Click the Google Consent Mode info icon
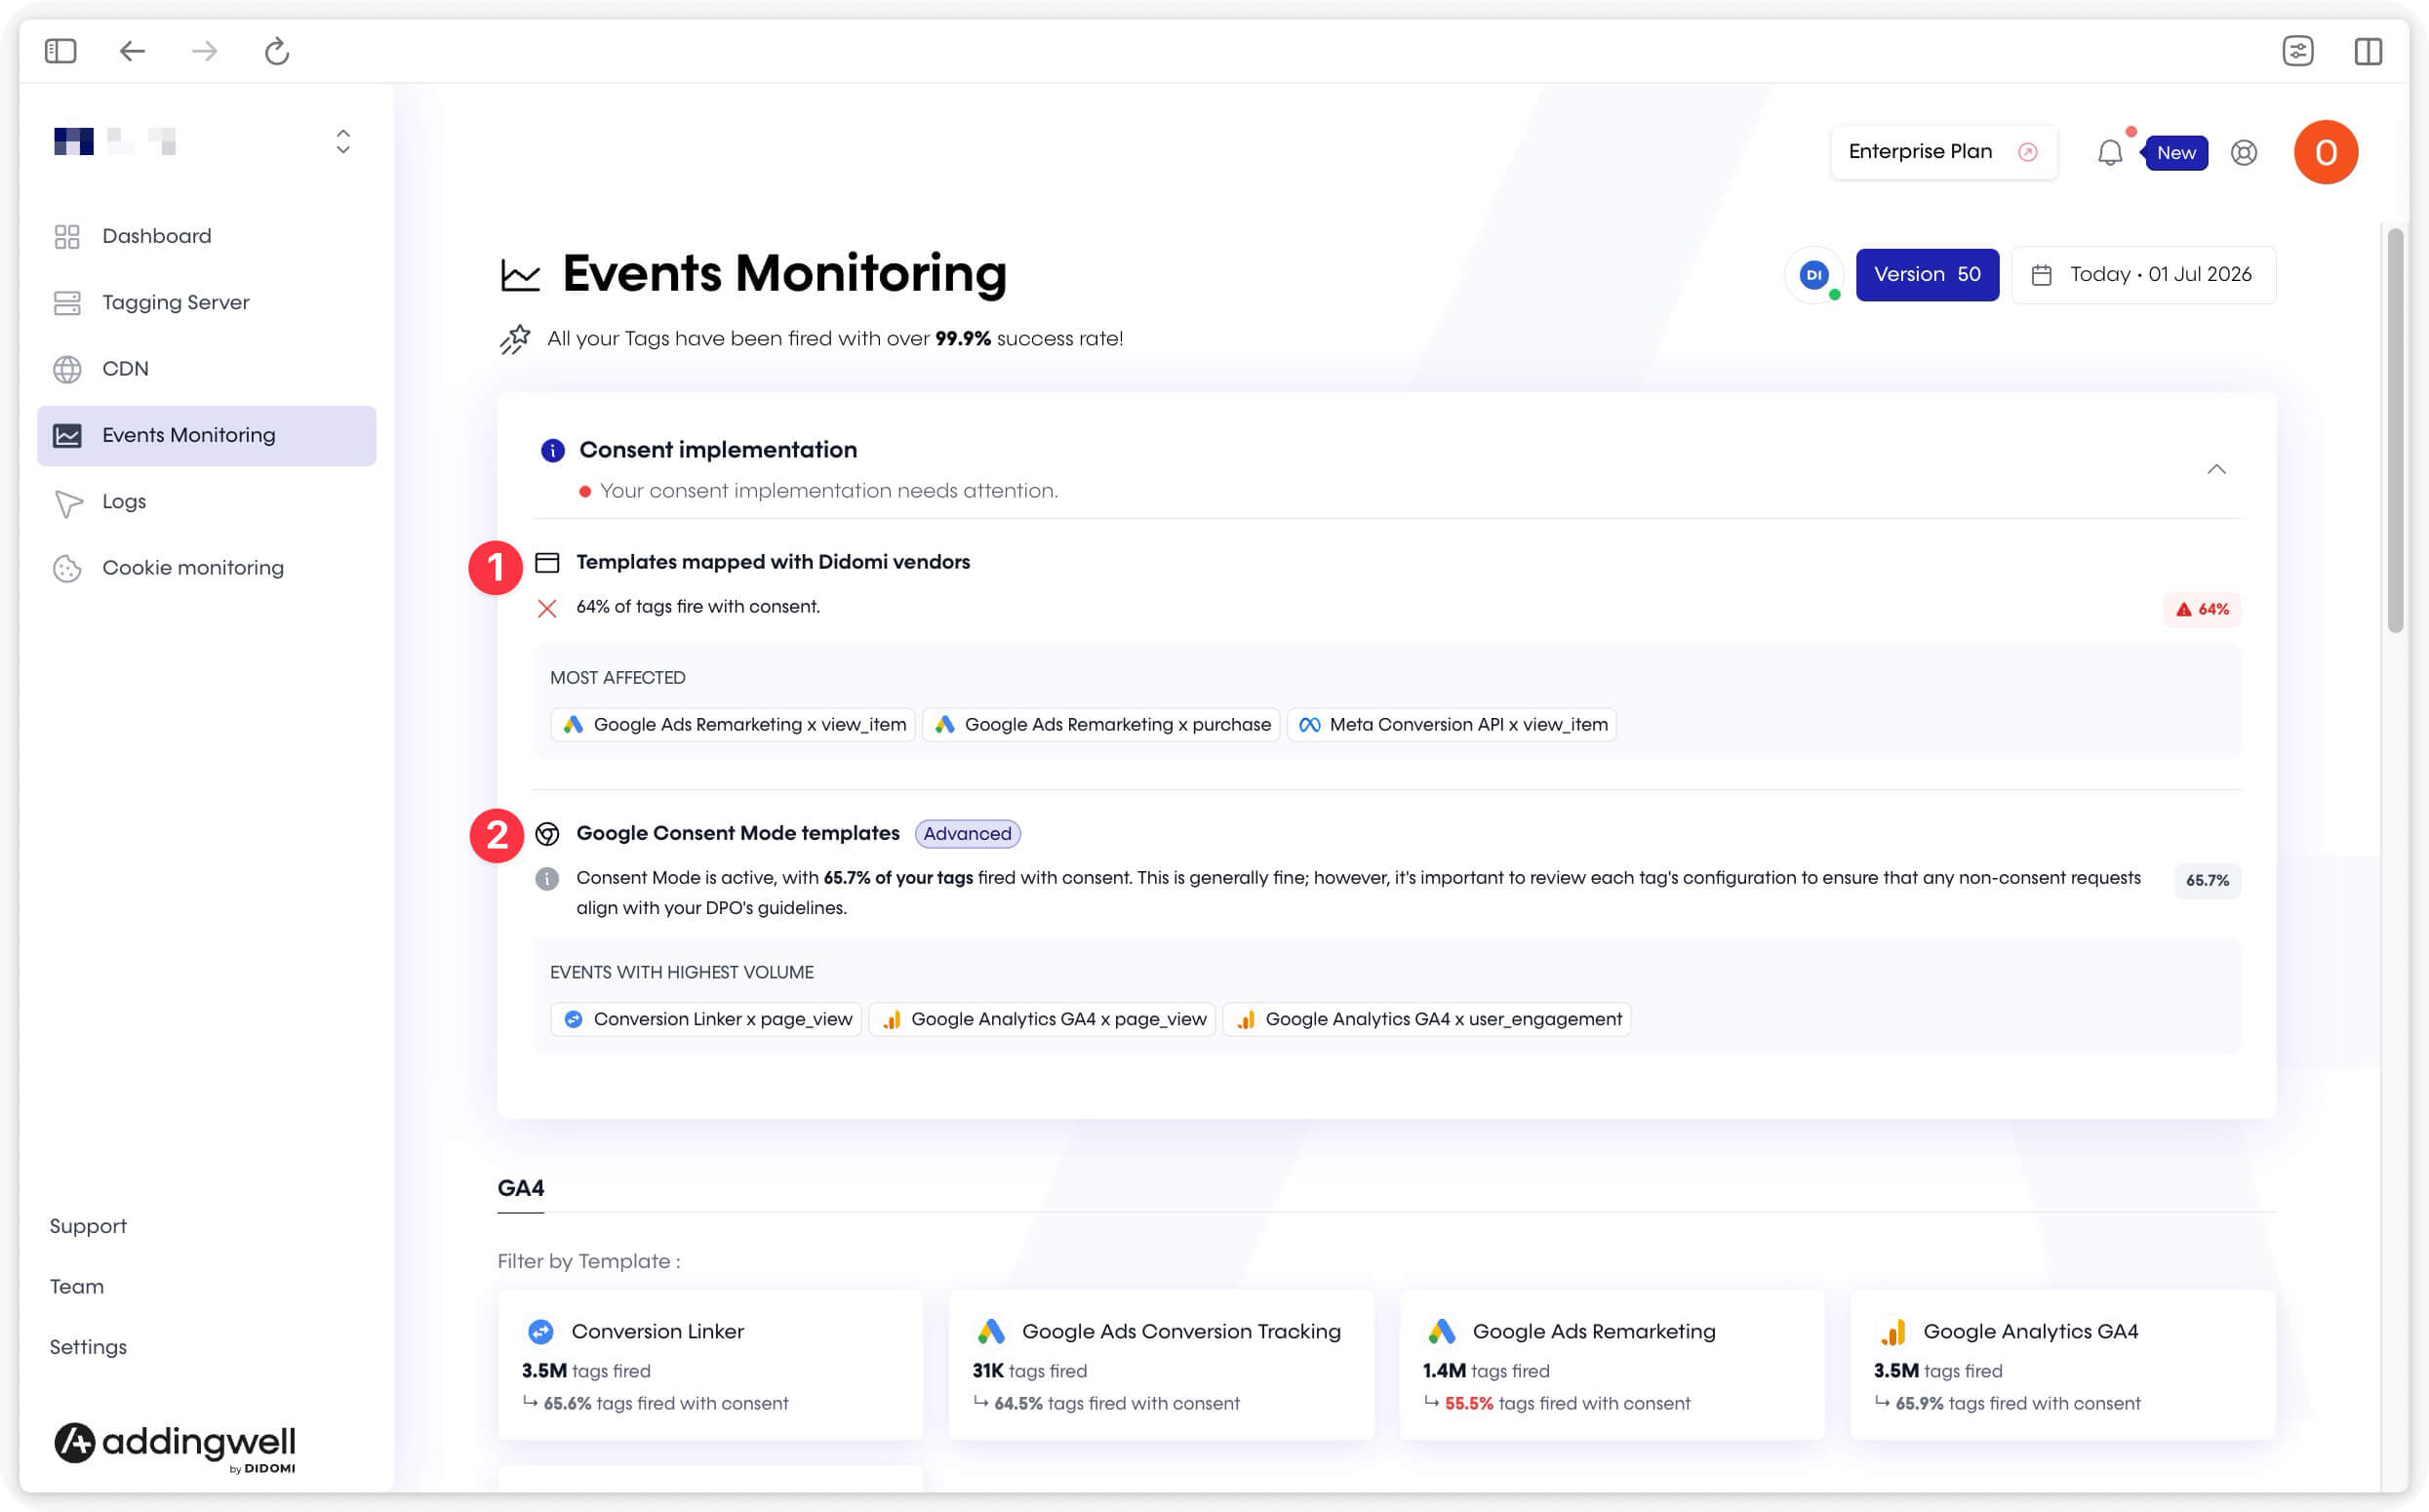 point(547,879)
